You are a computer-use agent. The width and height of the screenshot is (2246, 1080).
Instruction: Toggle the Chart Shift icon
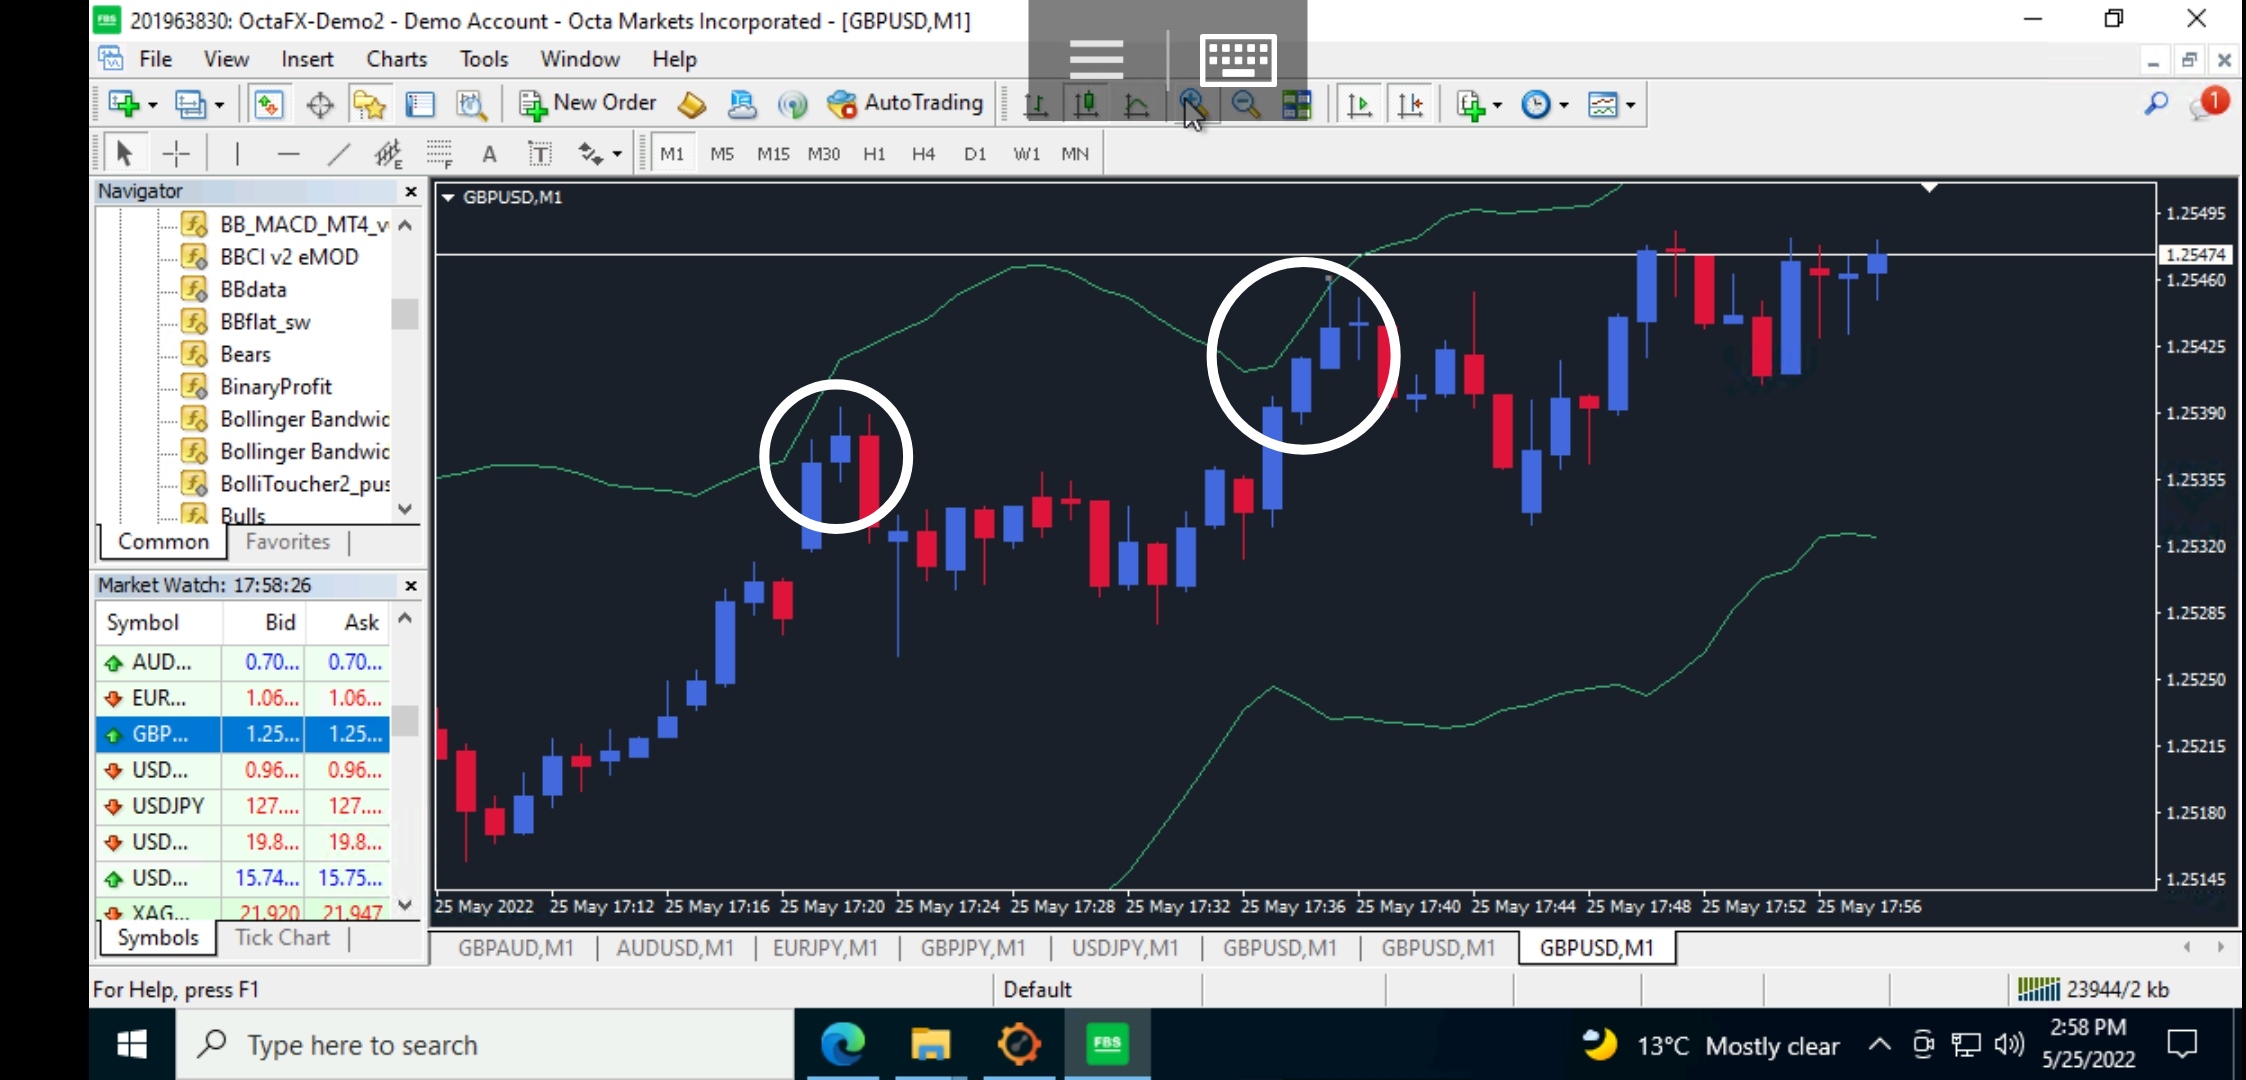pyautogui.click(x=1410, y=104)
